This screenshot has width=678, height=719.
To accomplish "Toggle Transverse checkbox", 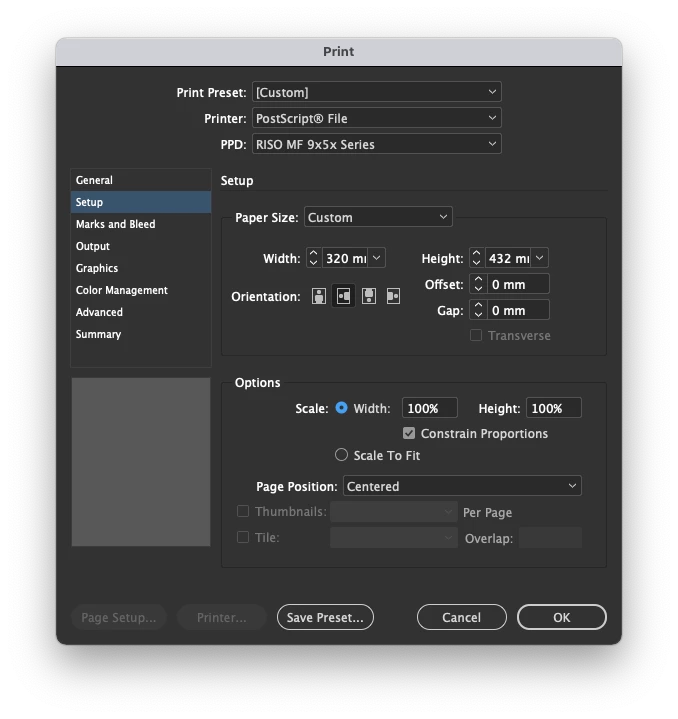I will coord(476,335).
